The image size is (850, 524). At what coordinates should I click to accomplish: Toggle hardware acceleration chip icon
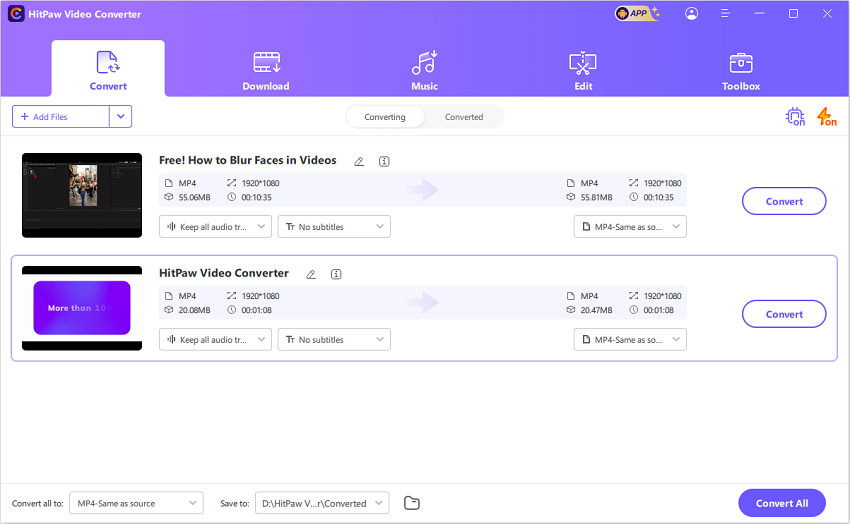(795, 117)
